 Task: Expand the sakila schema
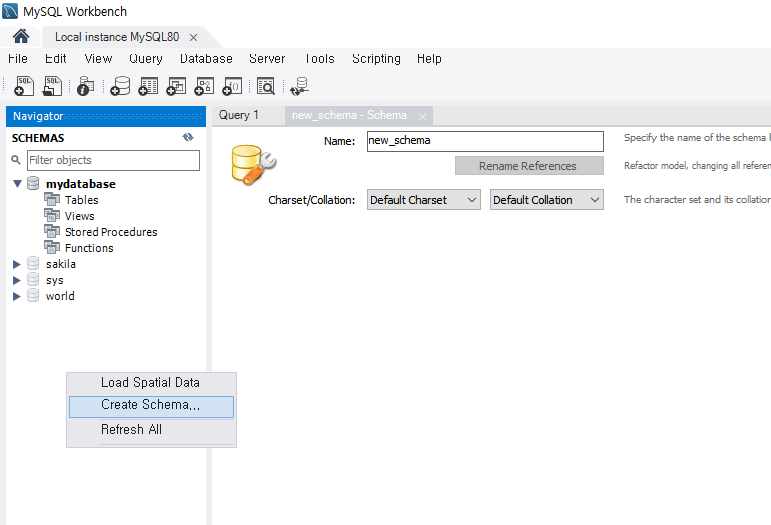17,264
